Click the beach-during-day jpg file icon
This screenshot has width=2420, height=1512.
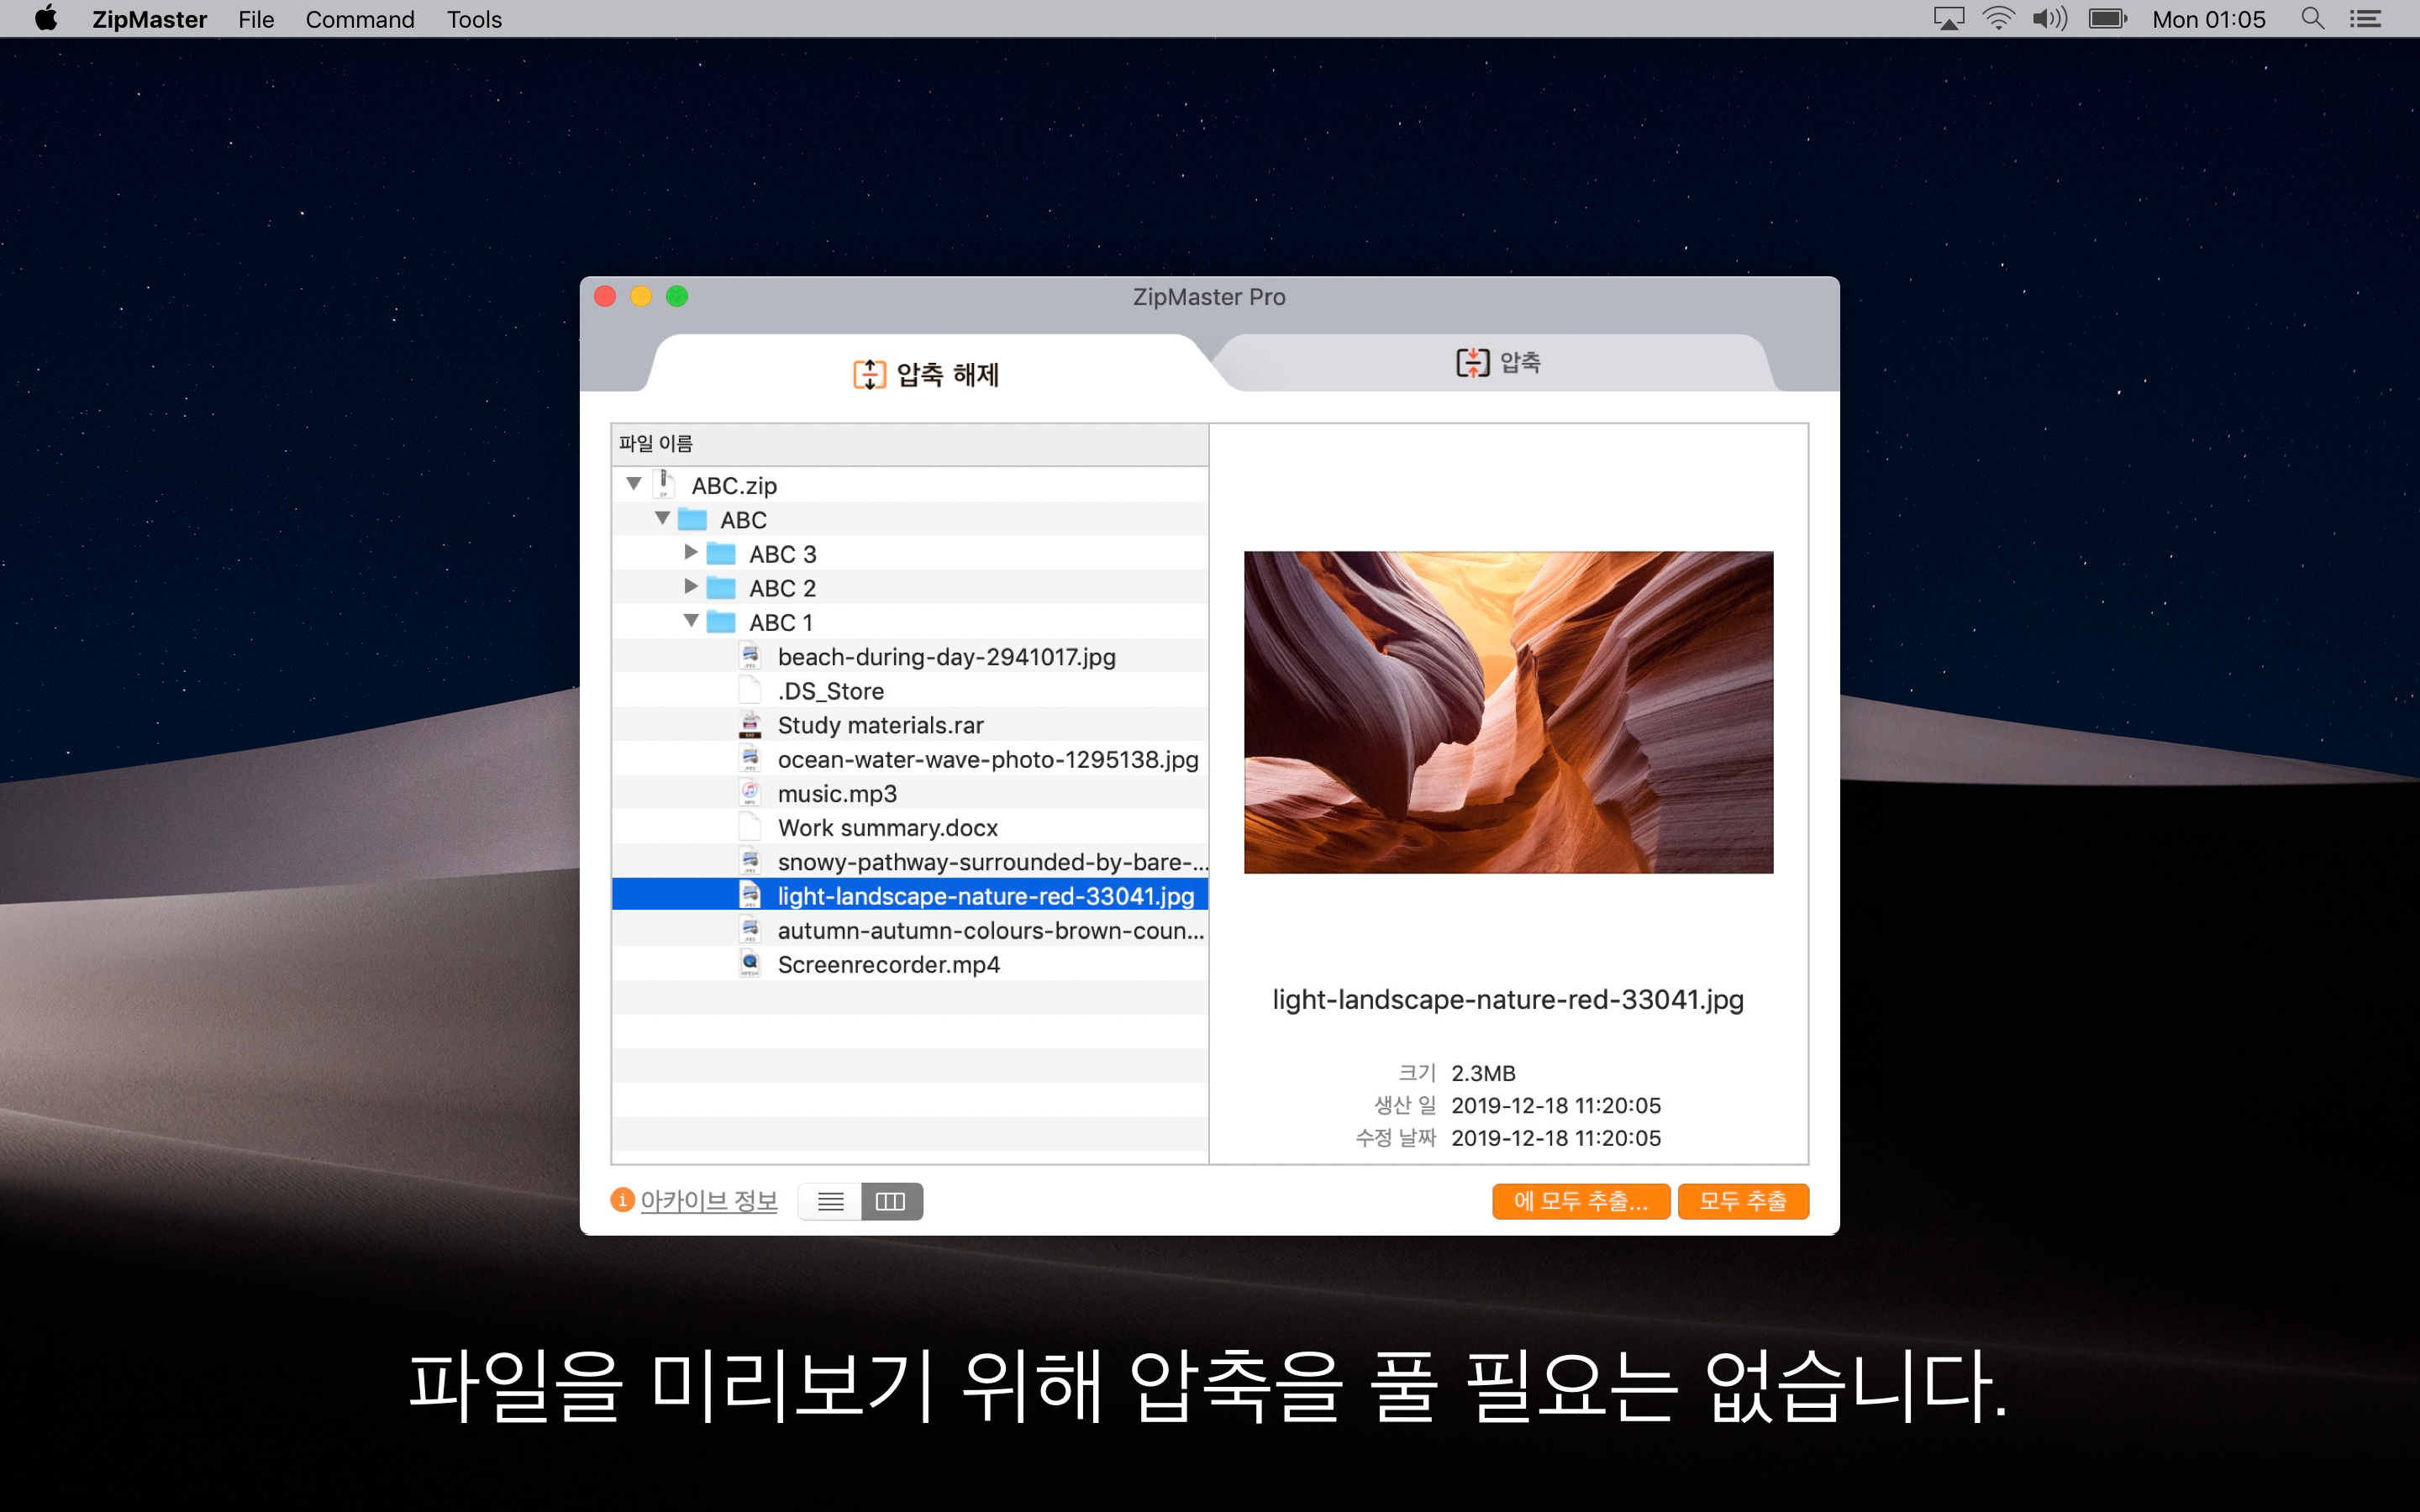point(750,656)
